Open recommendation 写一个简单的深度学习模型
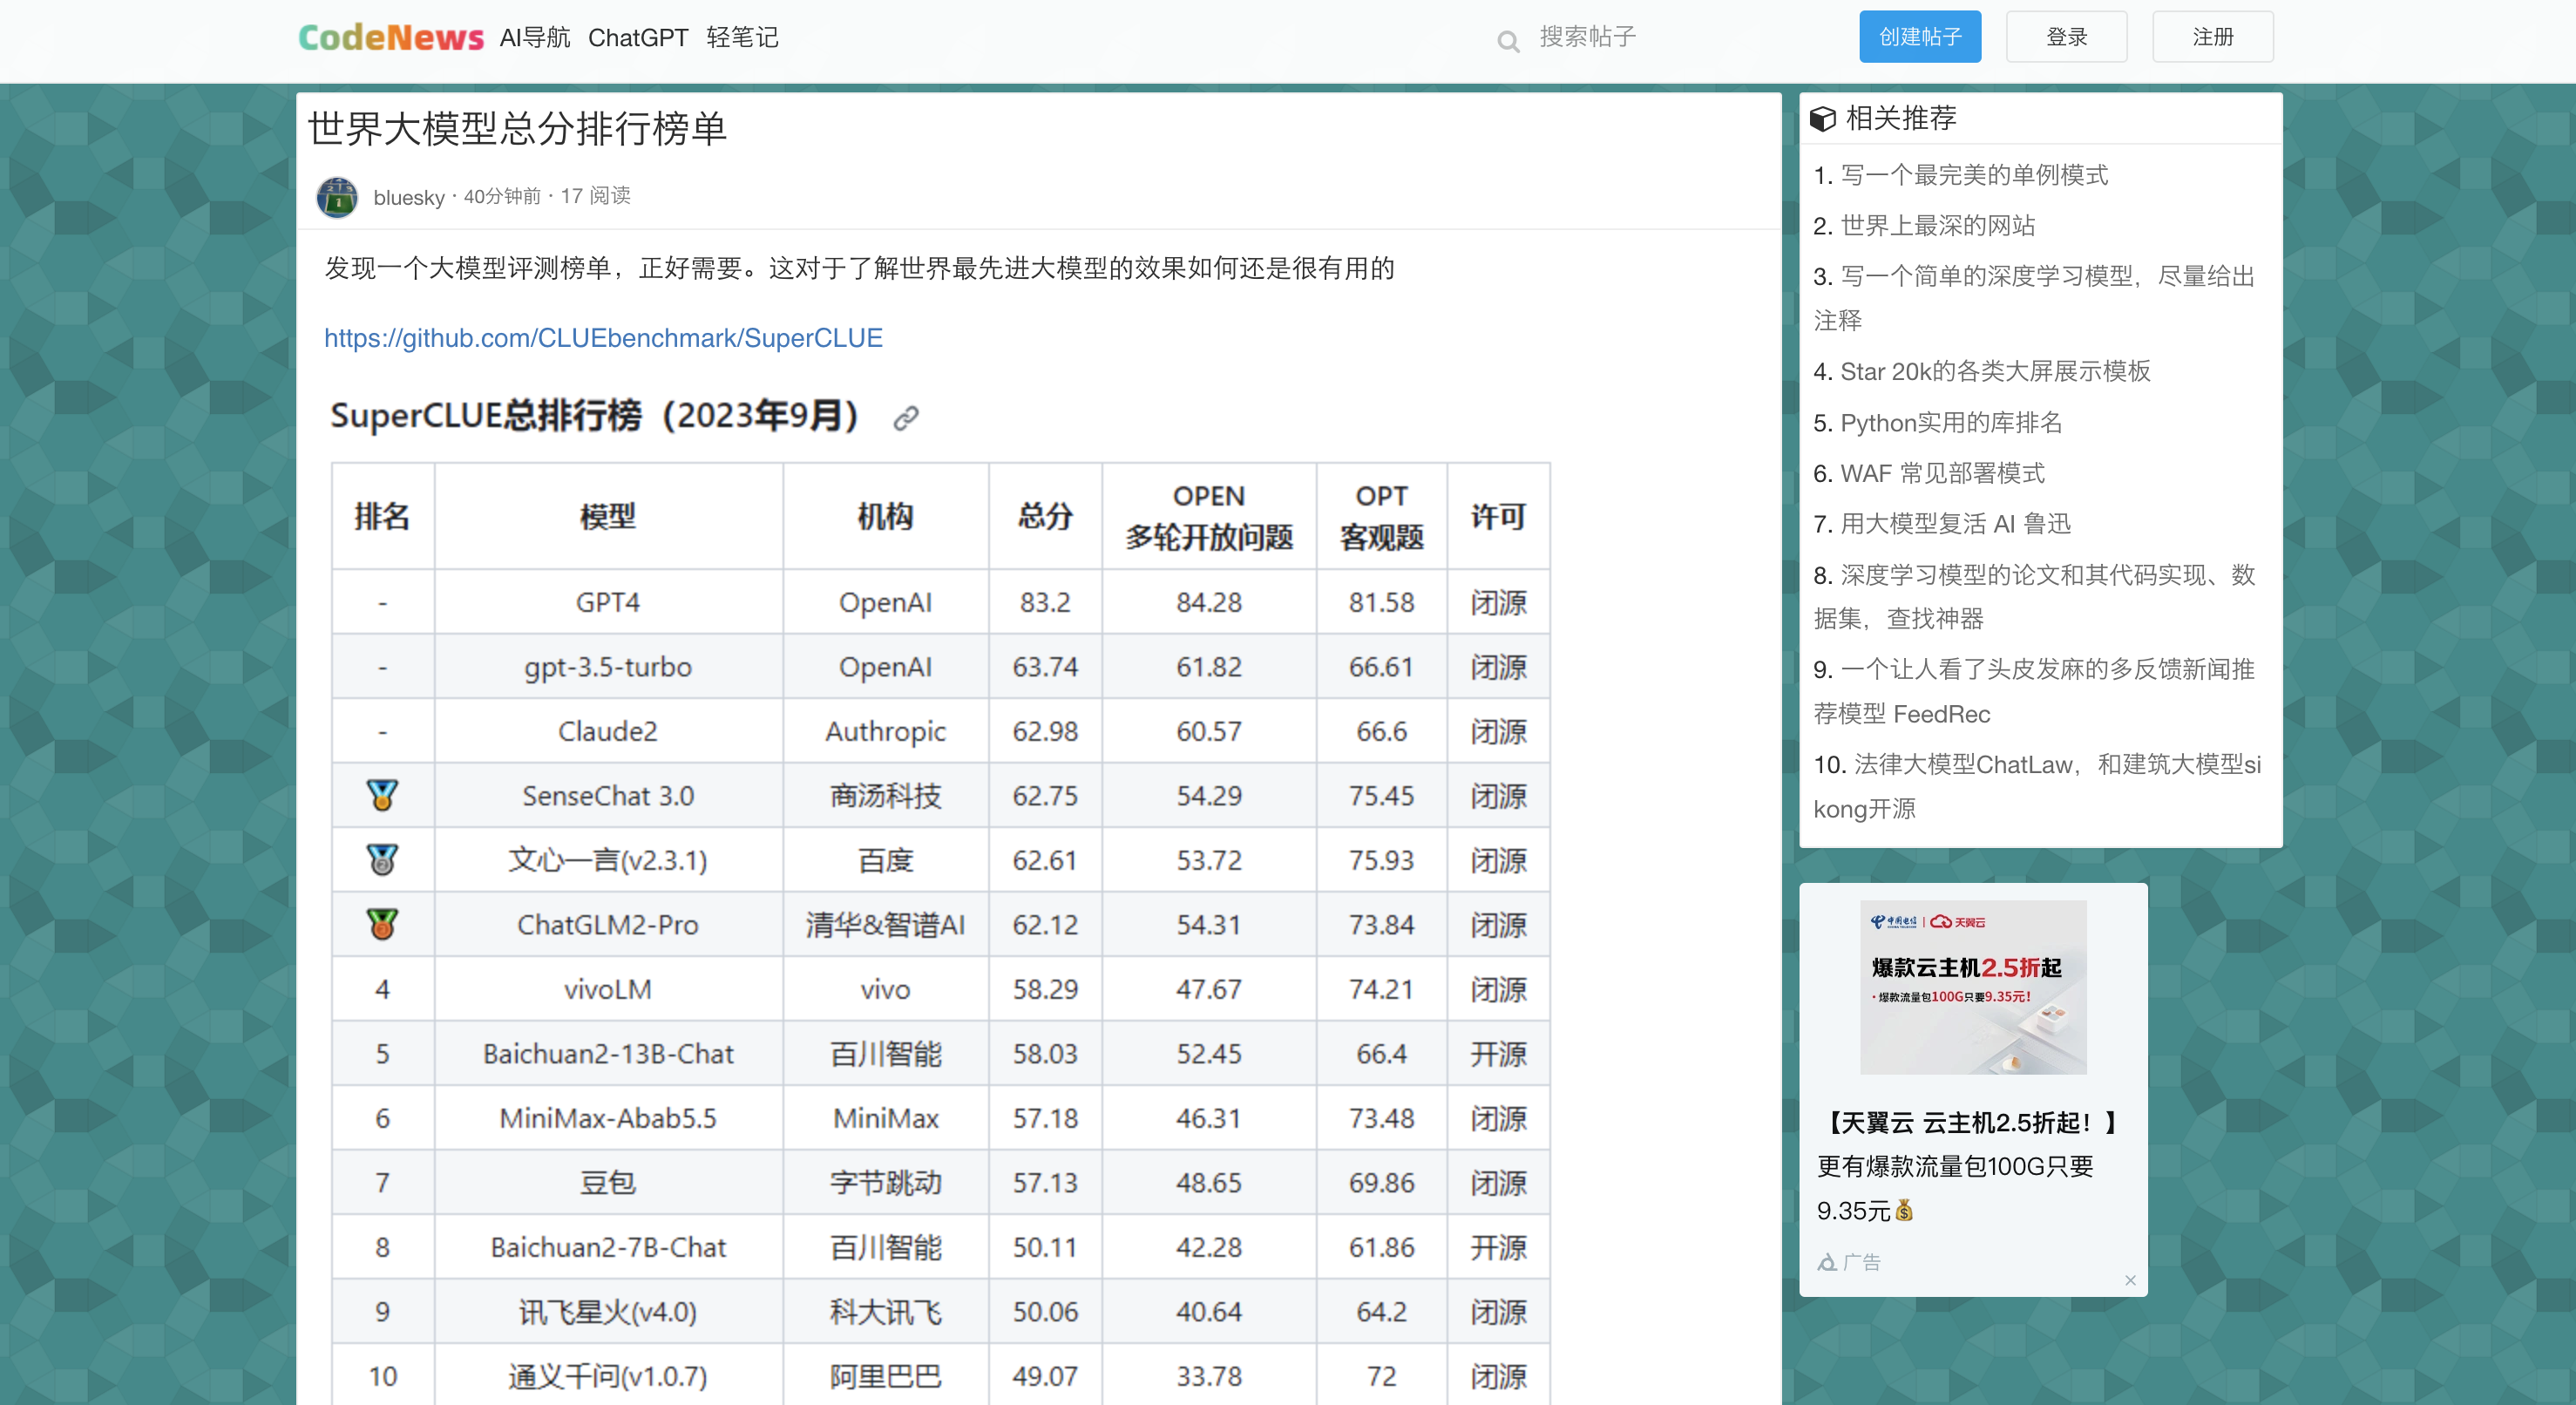The height and width of the screenshot is (1405, 2576). click(x=2034, y=298)
